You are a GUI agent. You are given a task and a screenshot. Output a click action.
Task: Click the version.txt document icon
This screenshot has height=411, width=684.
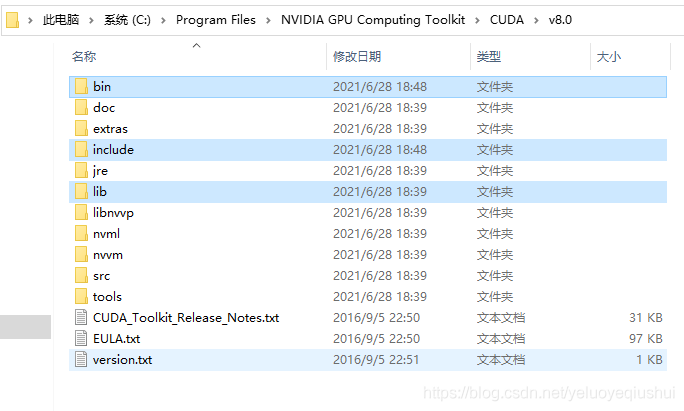click(x=81, y=360)
